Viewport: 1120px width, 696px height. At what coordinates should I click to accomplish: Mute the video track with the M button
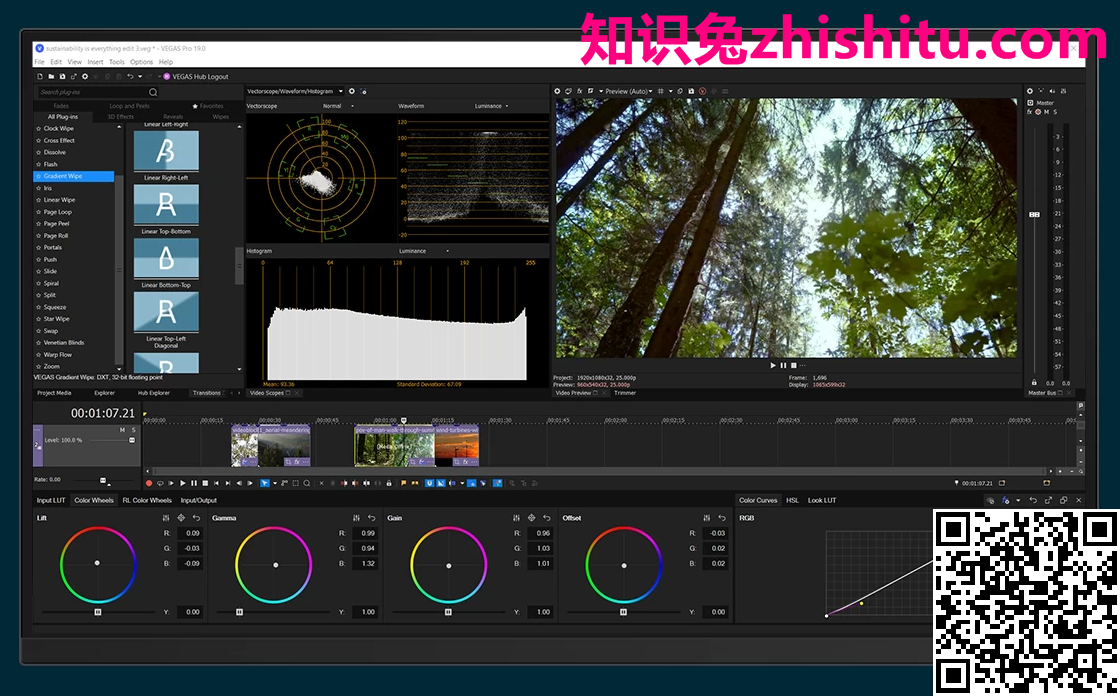(122, 429)
